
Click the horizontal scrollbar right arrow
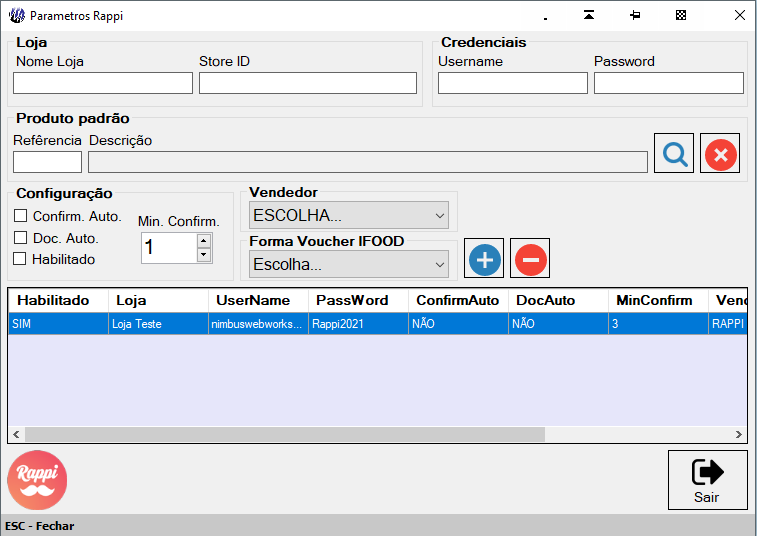(739, 434)
